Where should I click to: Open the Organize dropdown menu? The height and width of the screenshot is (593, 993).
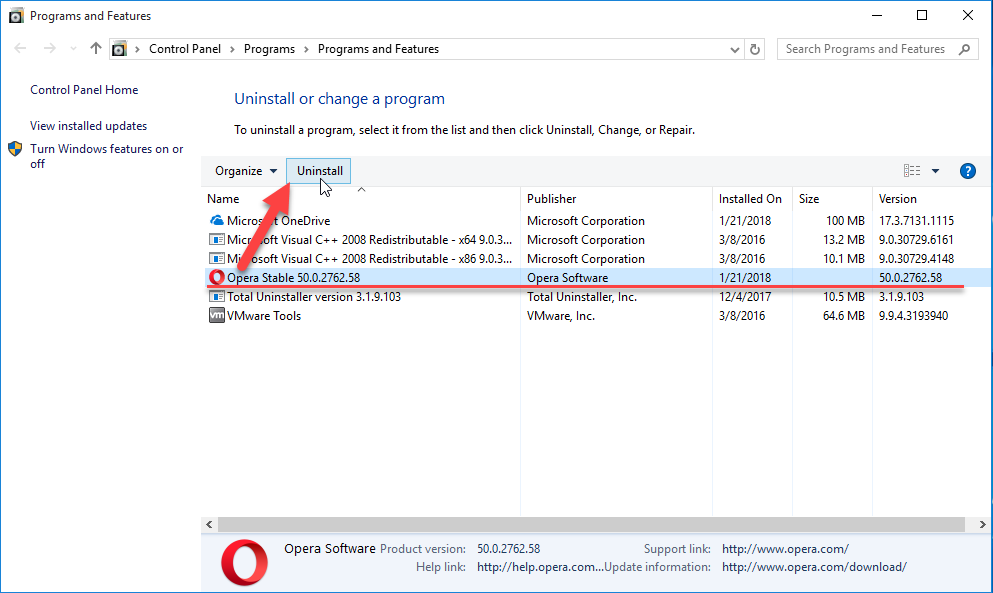(x=246, y=171)
